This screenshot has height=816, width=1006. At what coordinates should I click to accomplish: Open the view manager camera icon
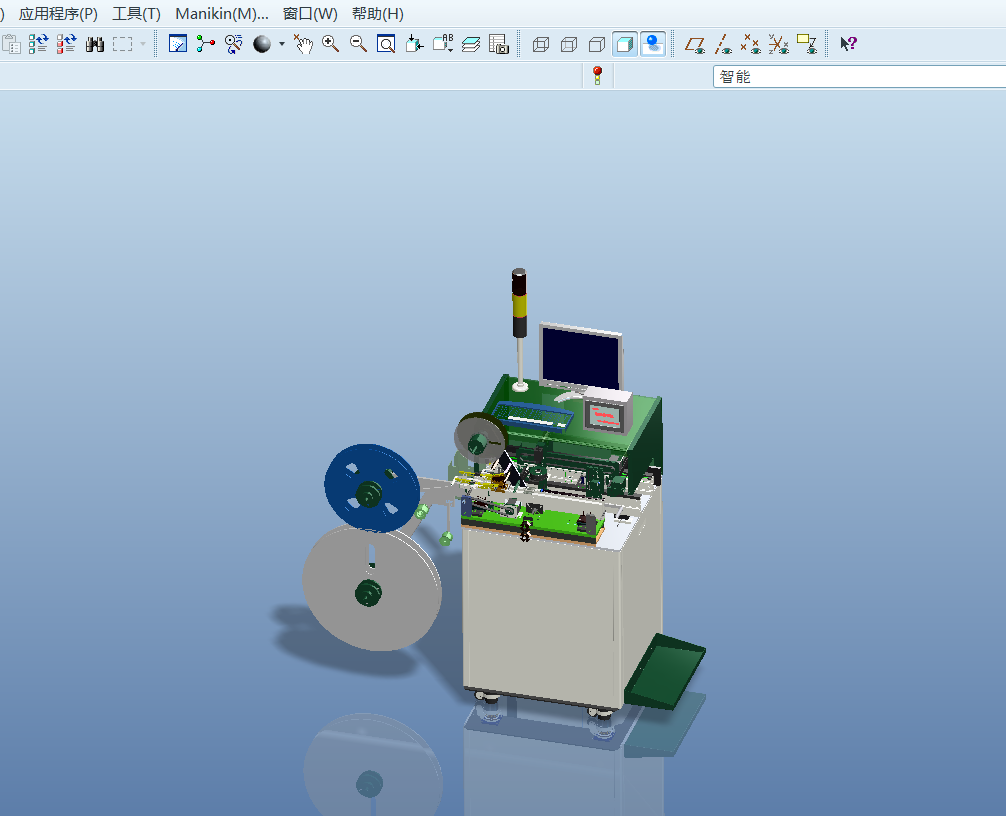(499, 44)
